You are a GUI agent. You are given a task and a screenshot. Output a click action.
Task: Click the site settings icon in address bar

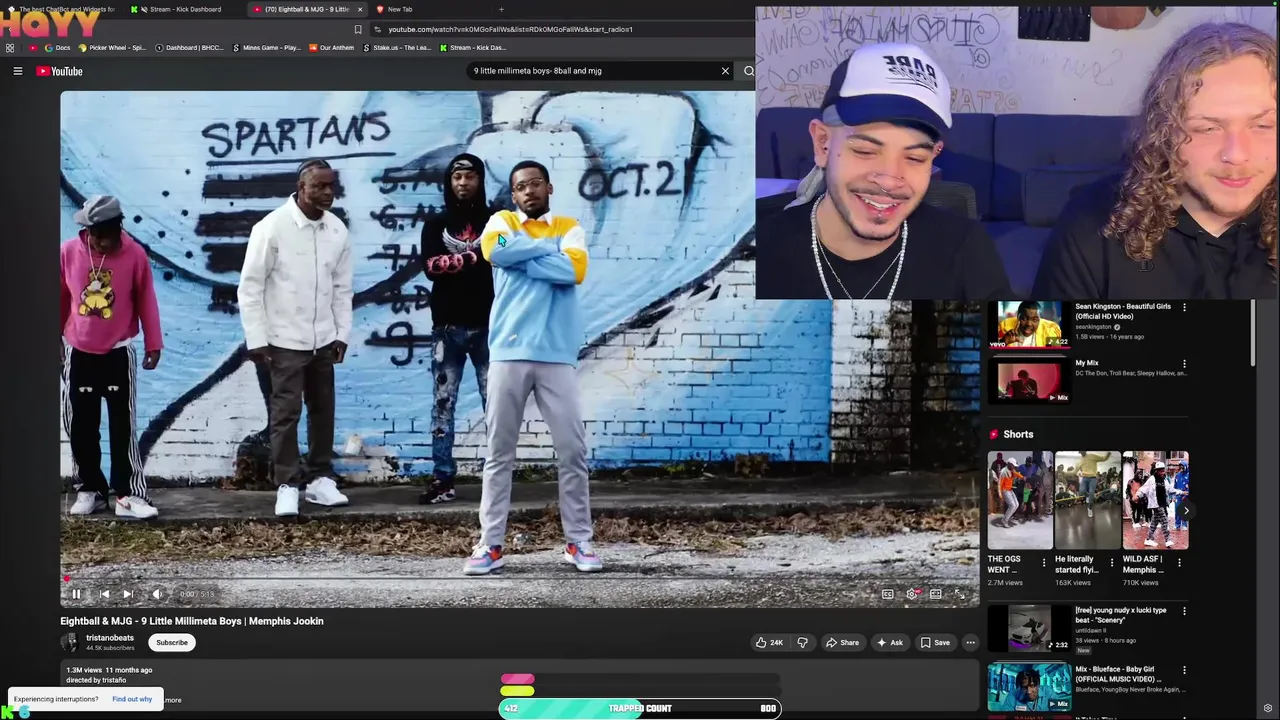377,29
